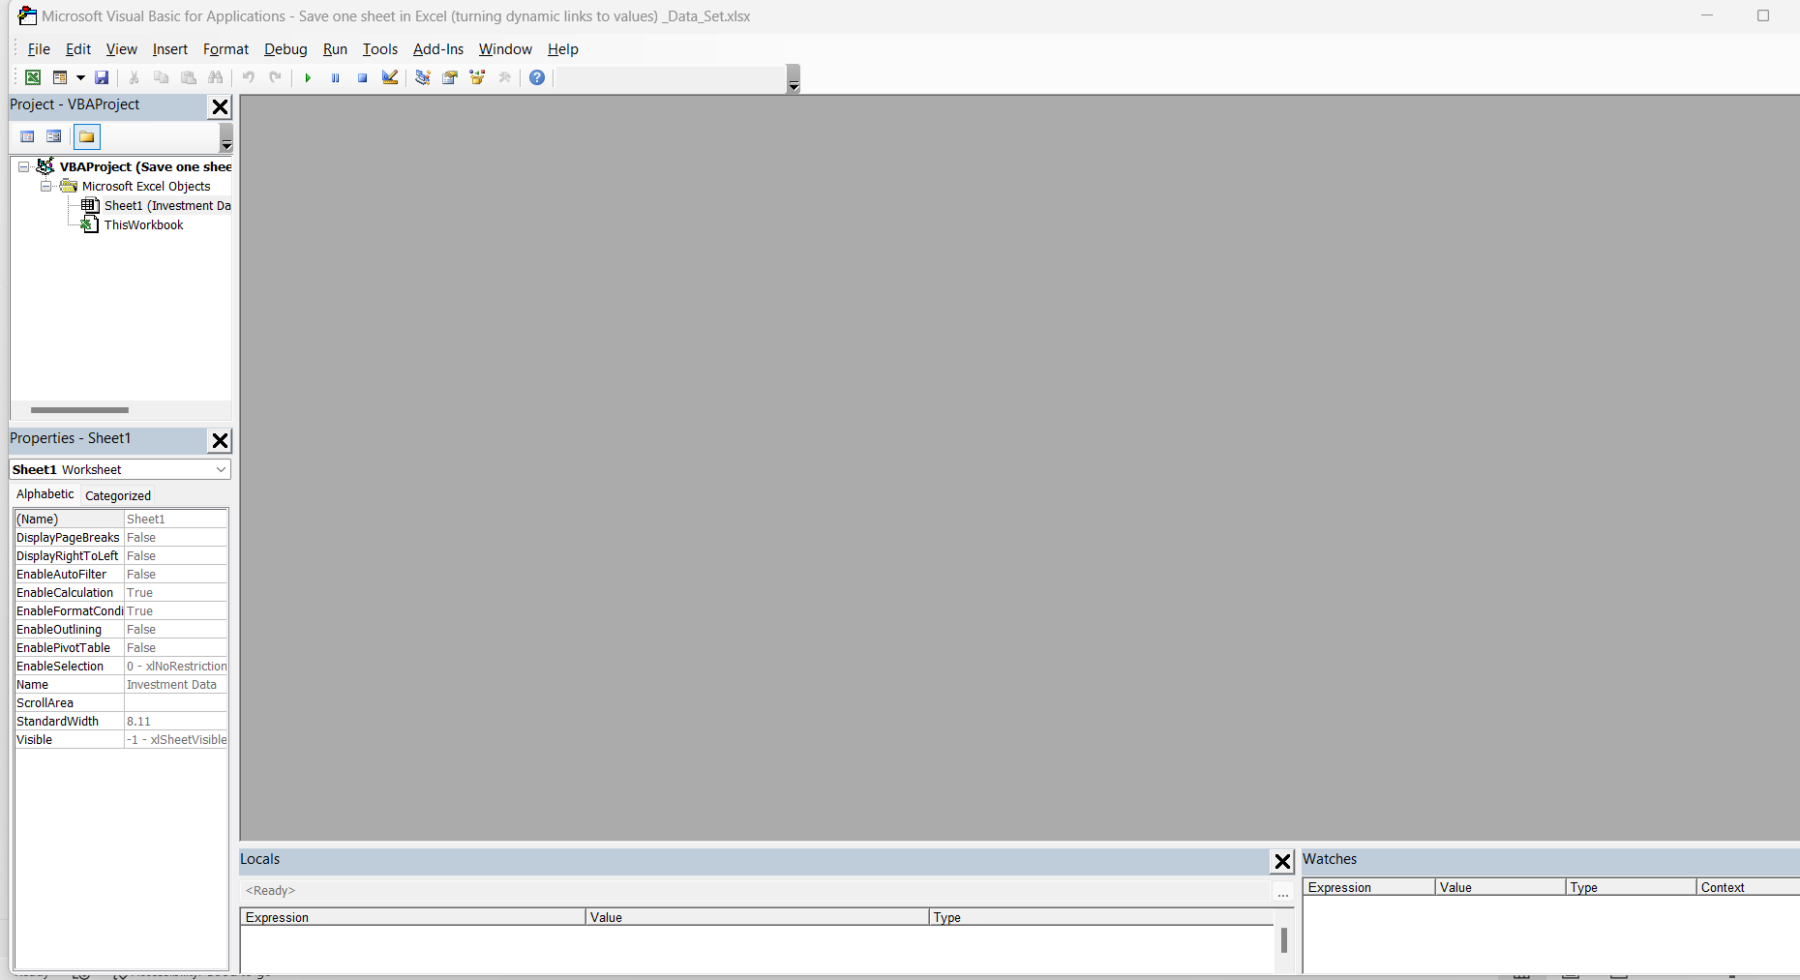
Task: Open the Window menu
Action: click(x=505, y=49)
